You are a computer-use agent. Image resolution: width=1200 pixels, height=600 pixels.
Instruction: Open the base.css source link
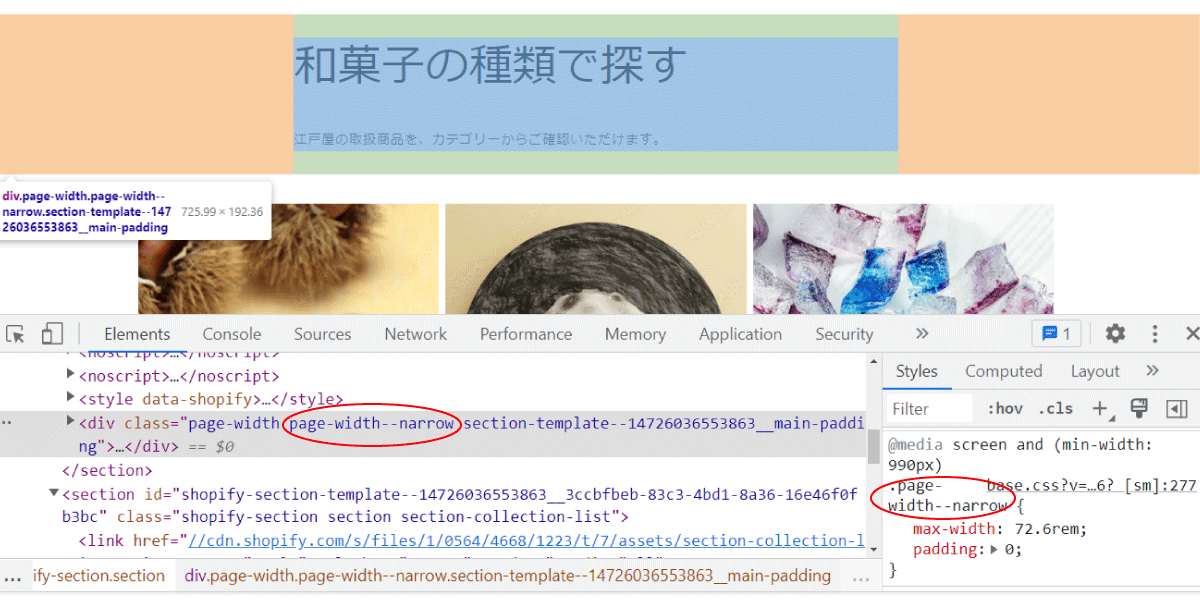(1091, 485)
